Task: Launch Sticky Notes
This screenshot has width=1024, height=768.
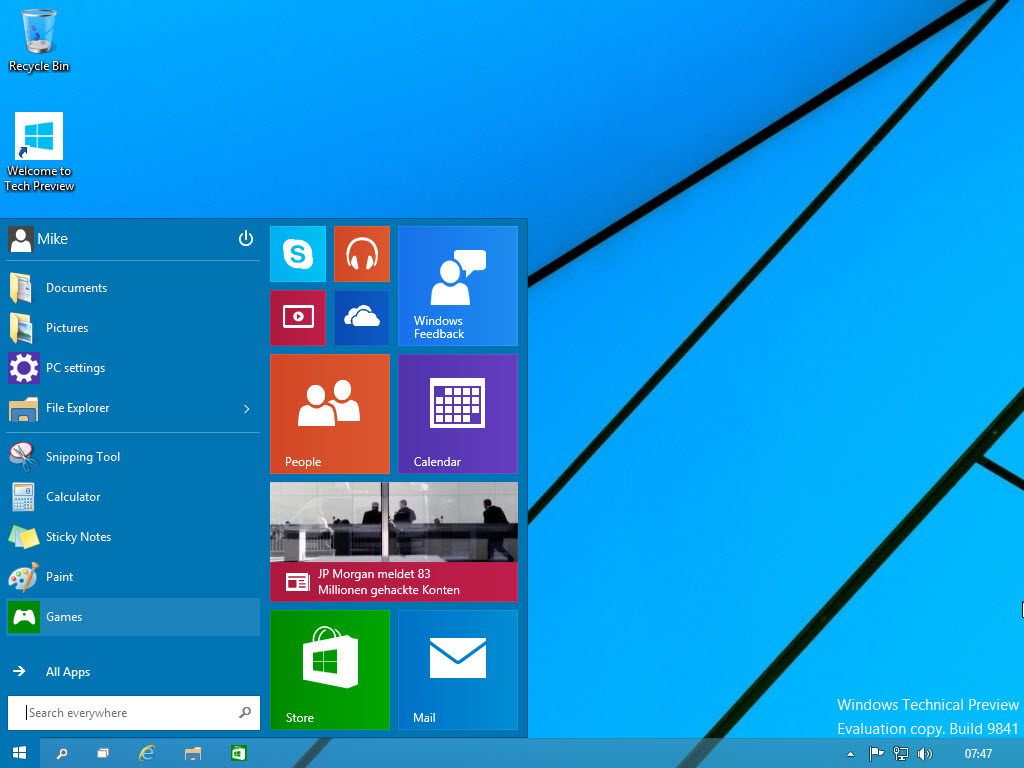Action: pos(133,537)
